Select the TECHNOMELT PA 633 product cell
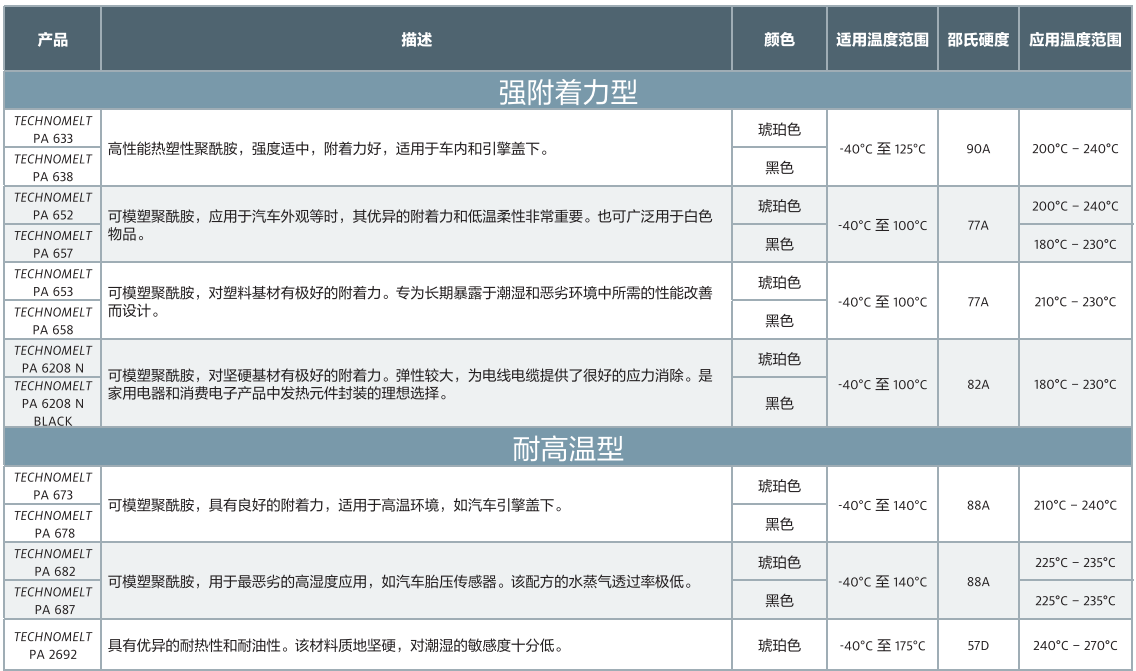Viewport: 1136px width, 671px height. pyautogui.click(x=52, y=129)
